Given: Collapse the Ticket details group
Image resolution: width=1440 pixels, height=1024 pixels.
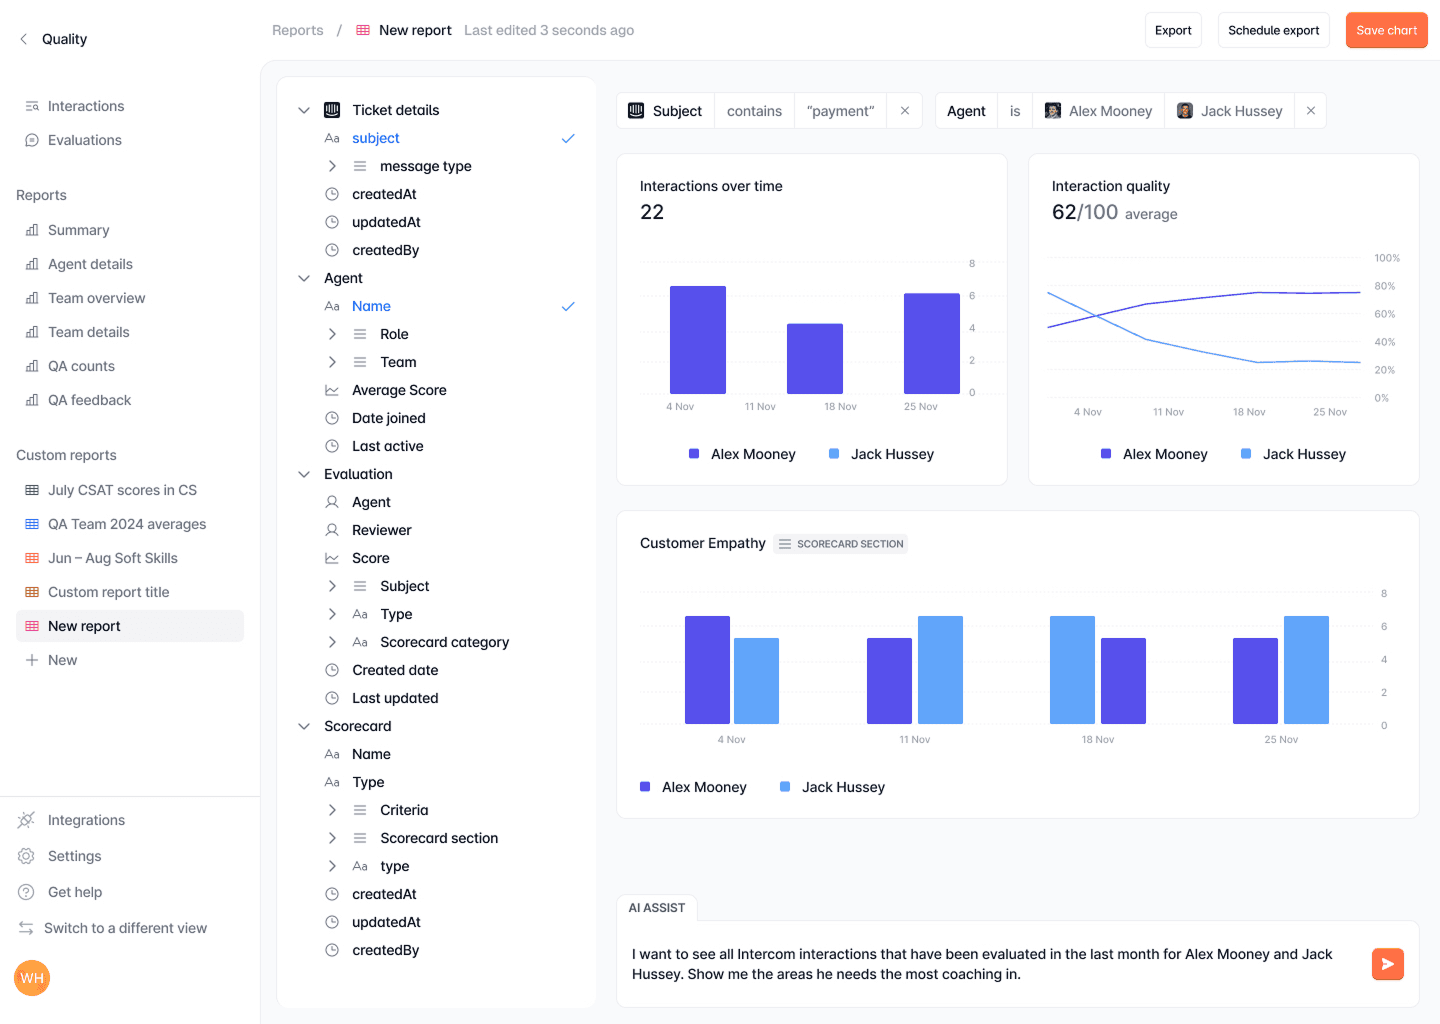Looking at the screenshot, I should tap(304, 110).
